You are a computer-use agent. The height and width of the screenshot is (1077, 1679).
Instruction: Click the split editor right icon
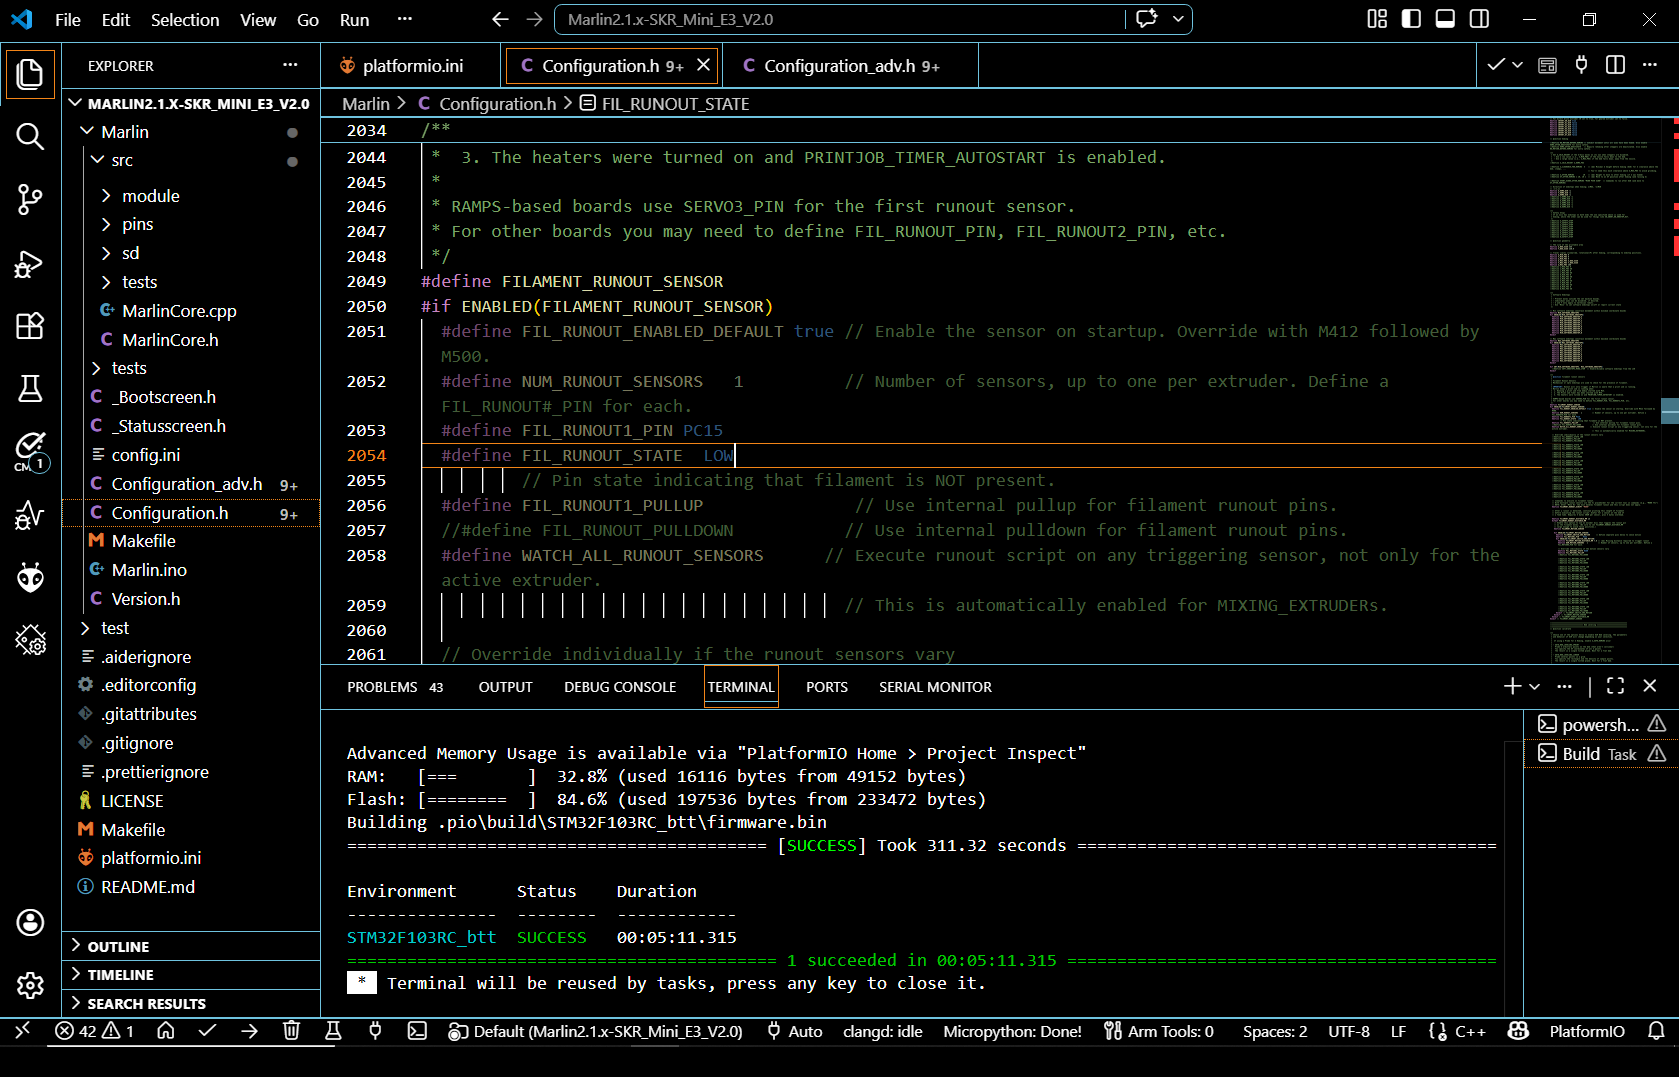click(1615, 65)
